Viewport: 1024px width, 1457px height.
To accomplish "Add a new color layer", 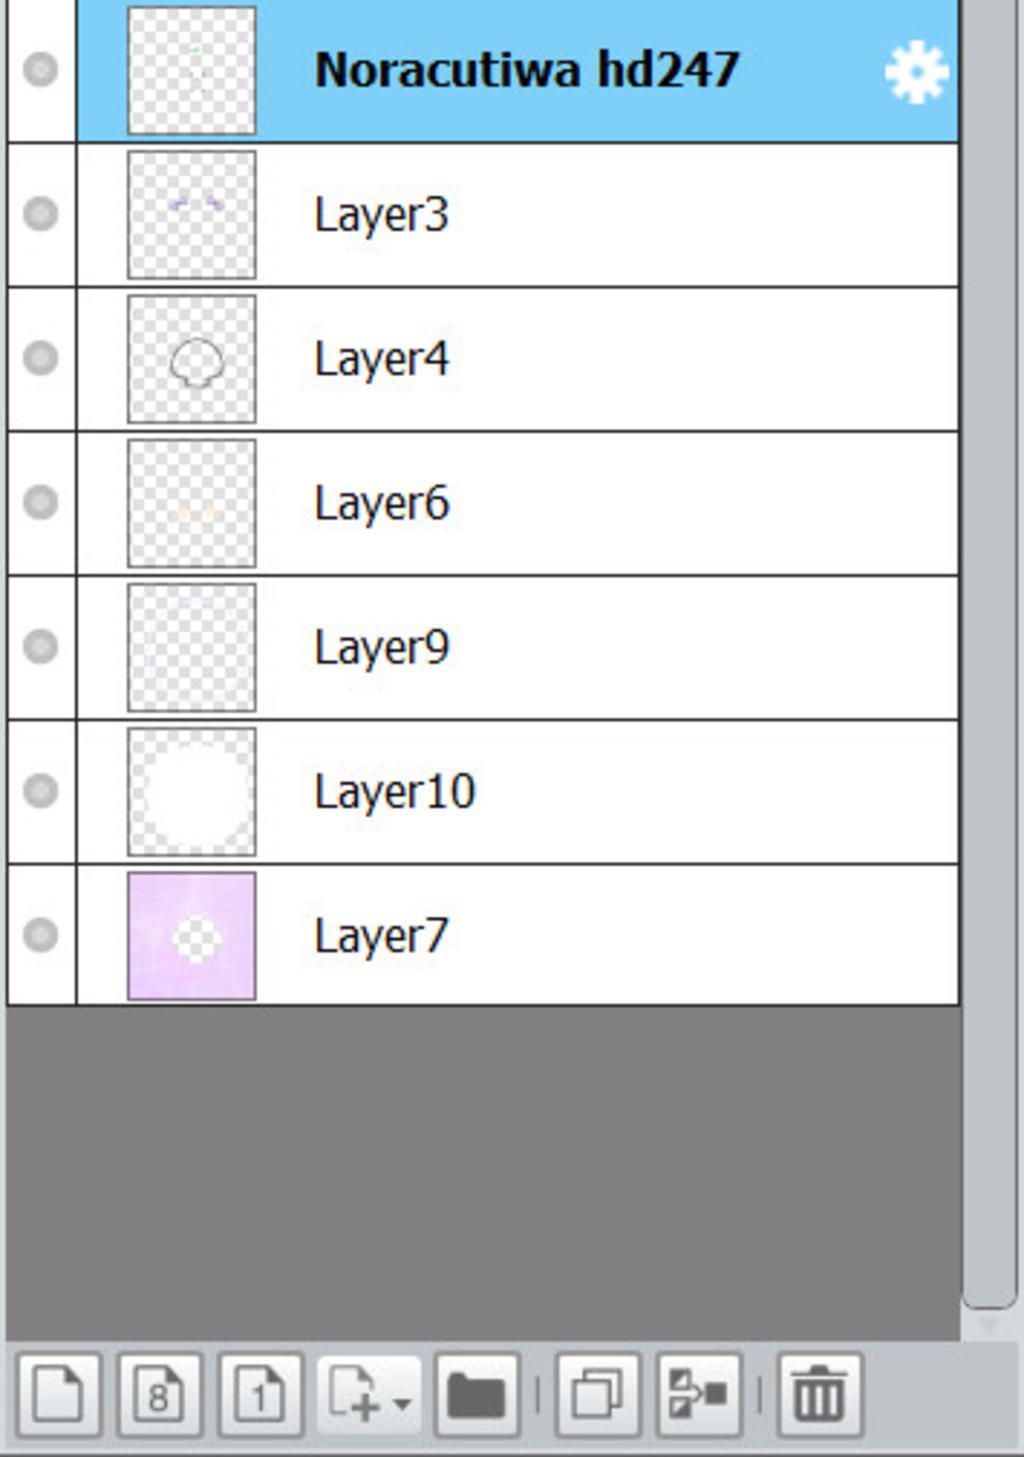I will 58,1394.
